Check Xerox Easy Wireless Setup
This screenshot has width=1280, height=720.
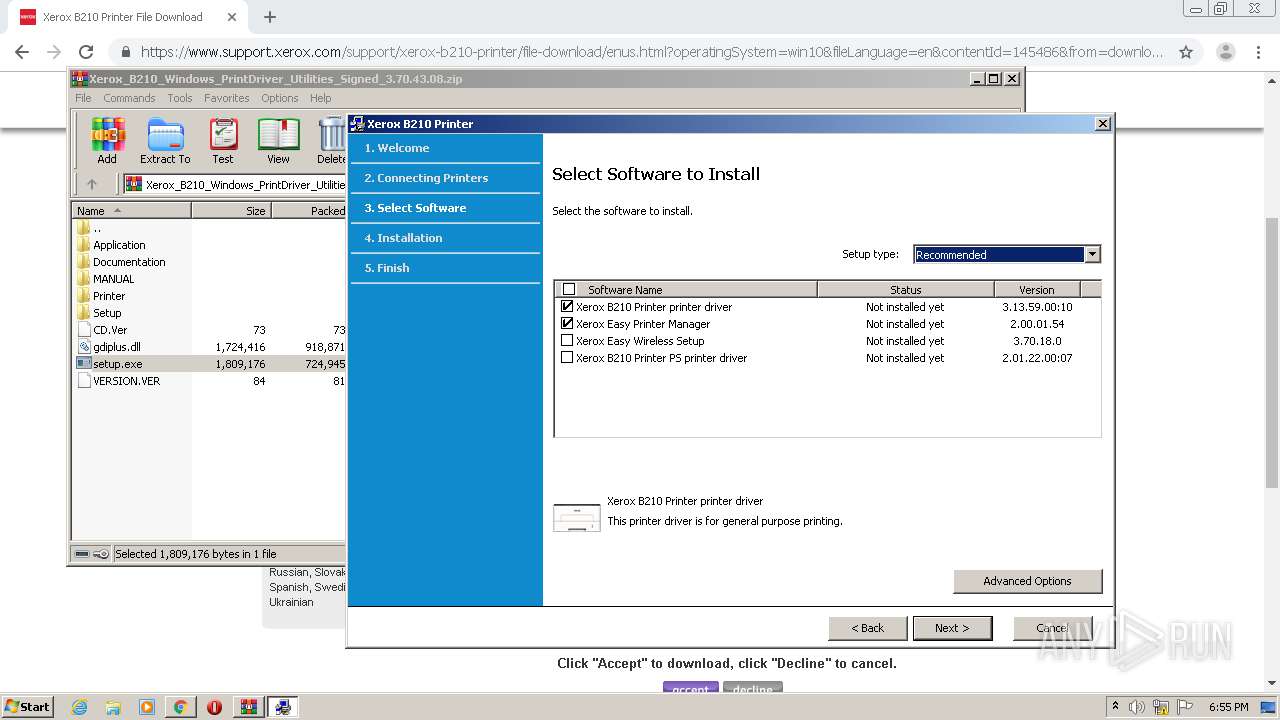point(568,341)
